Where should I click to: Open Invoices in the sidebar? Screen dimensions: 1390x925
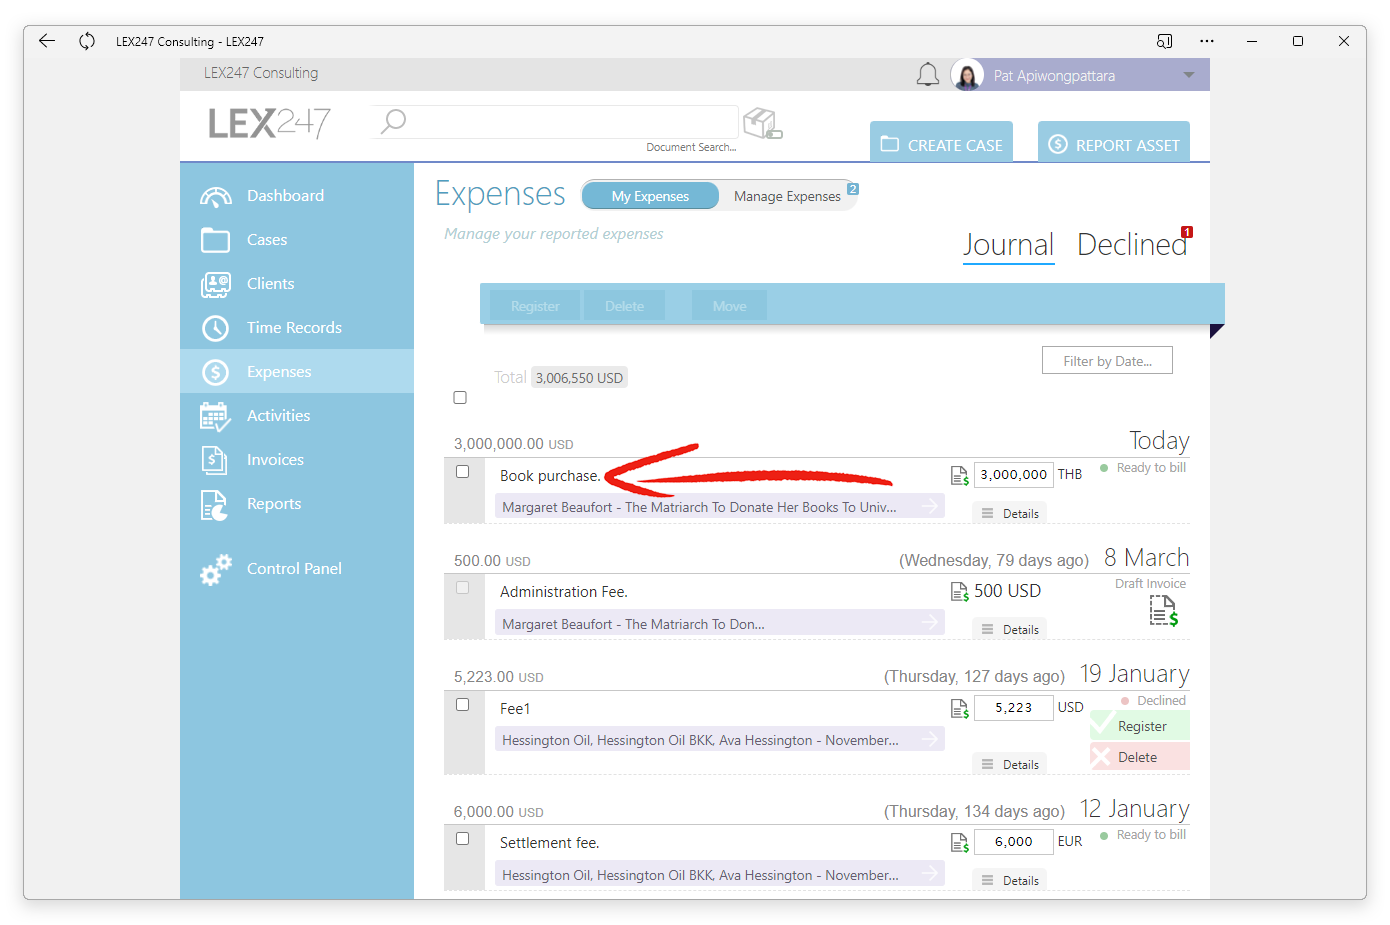[x=297, y=460]
